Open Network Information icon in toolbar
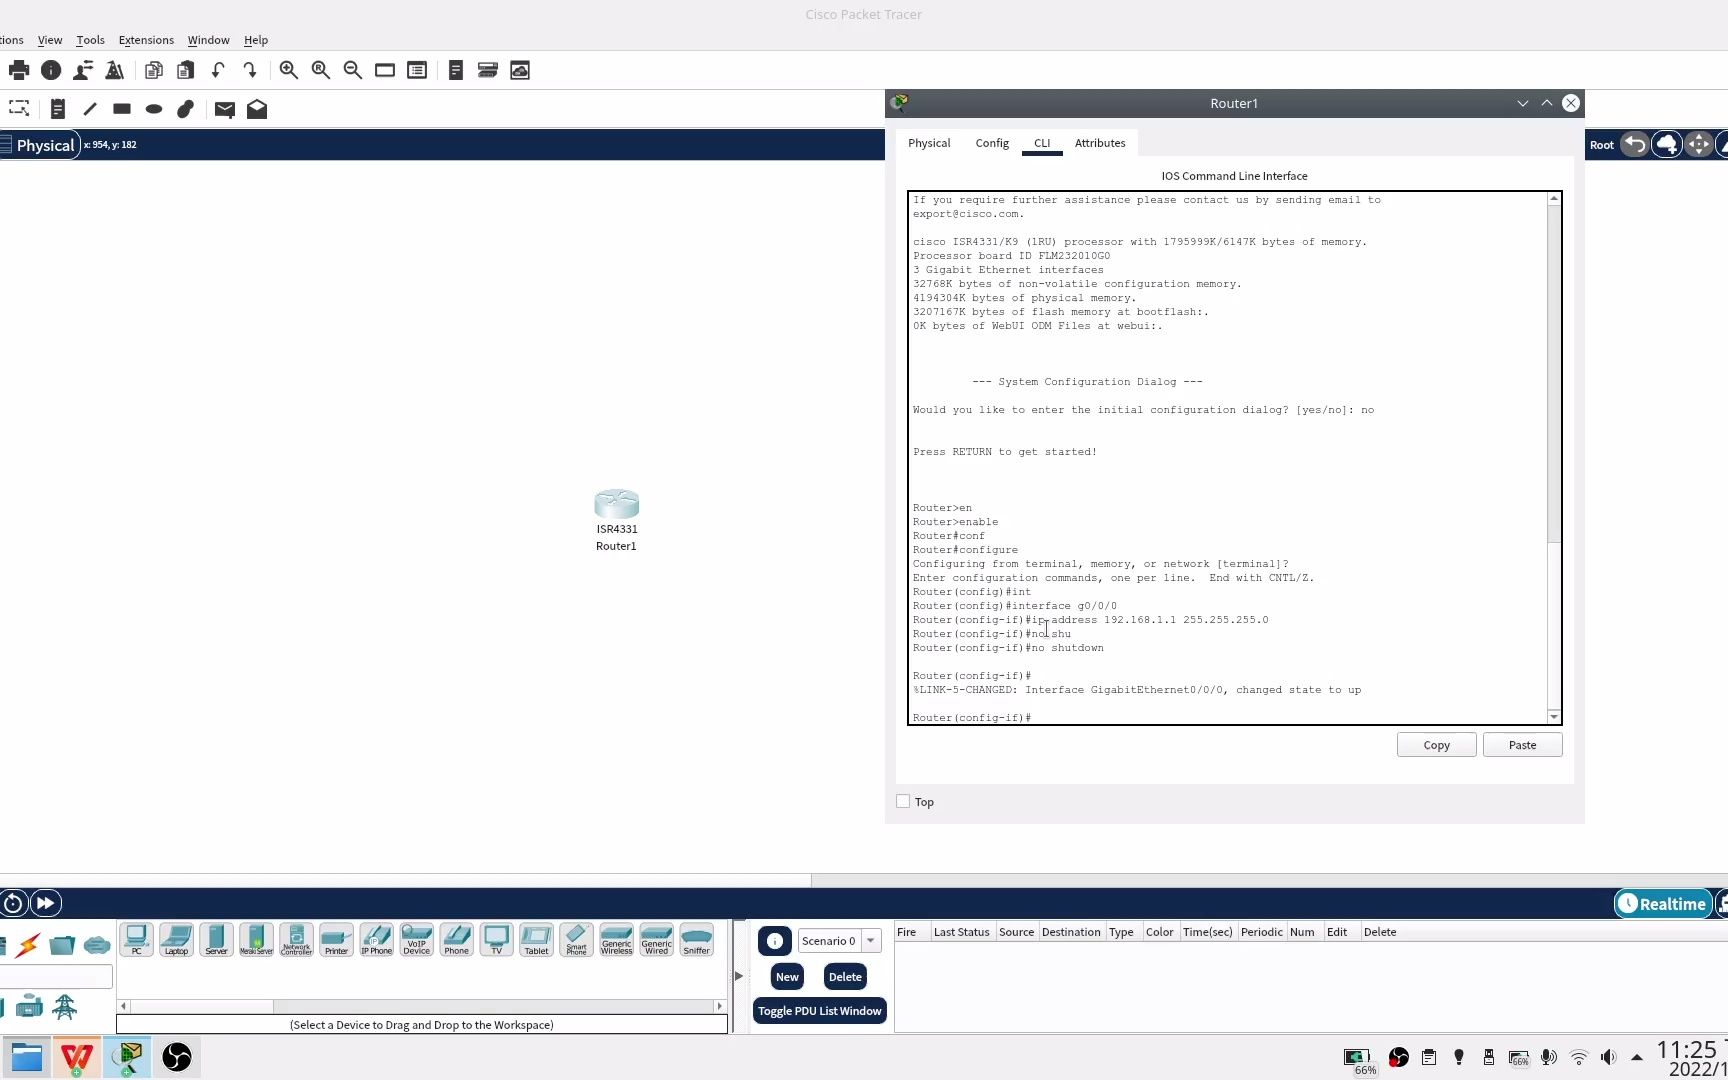This screenshot has height=1080, width=1728. click(51, 70)
